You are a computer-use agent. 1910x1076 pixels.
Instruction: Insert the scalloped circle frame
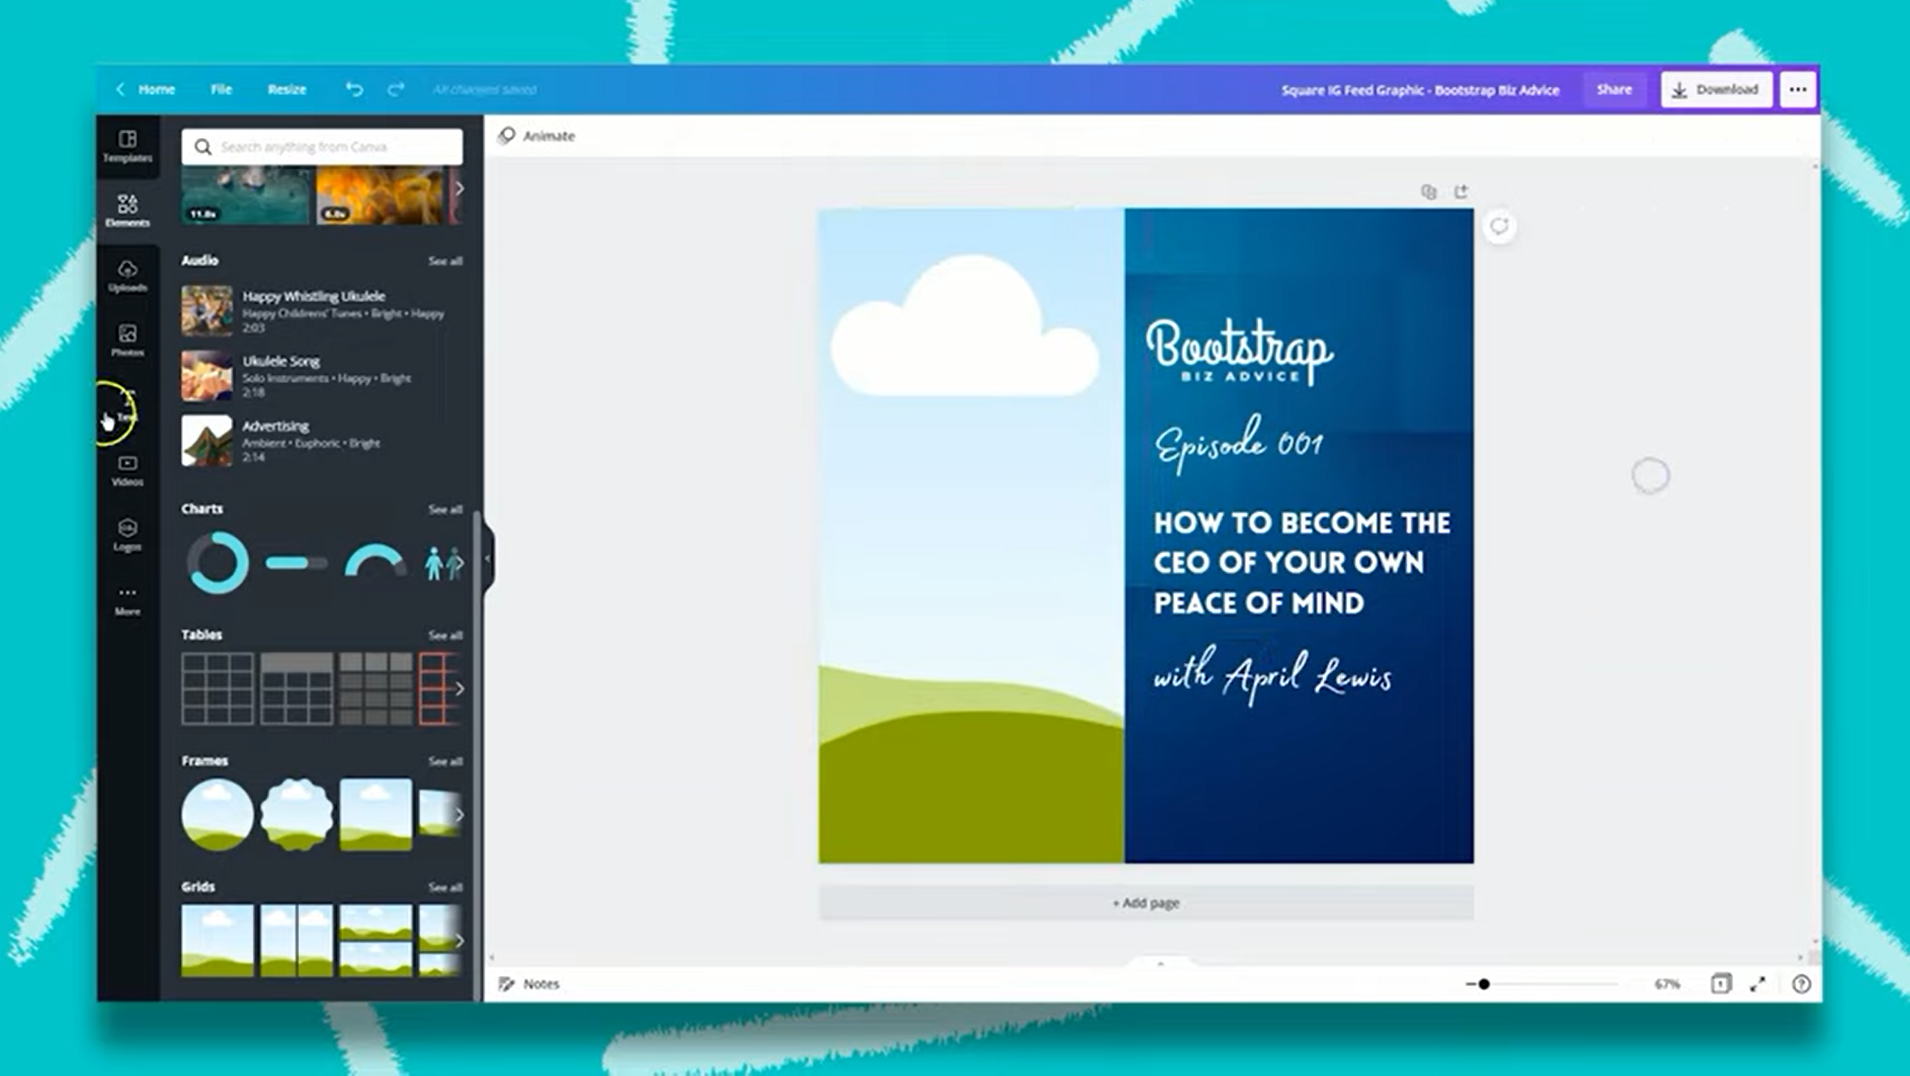click(x=296, y=815)
